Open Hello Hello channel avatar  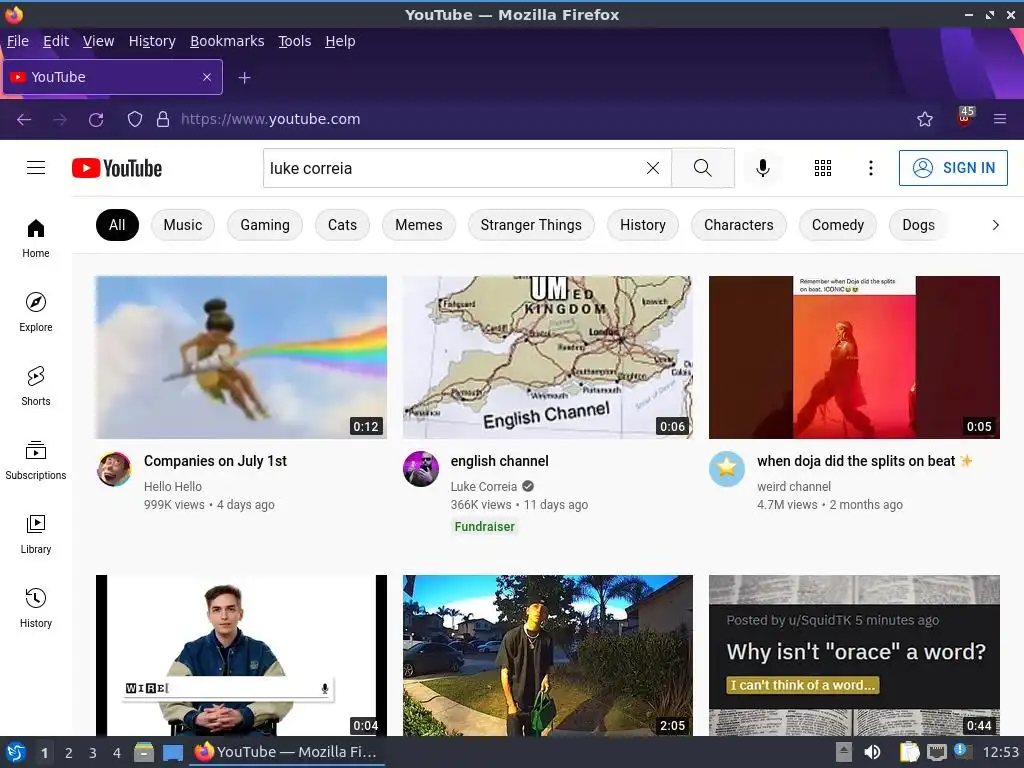coord(114,469)
